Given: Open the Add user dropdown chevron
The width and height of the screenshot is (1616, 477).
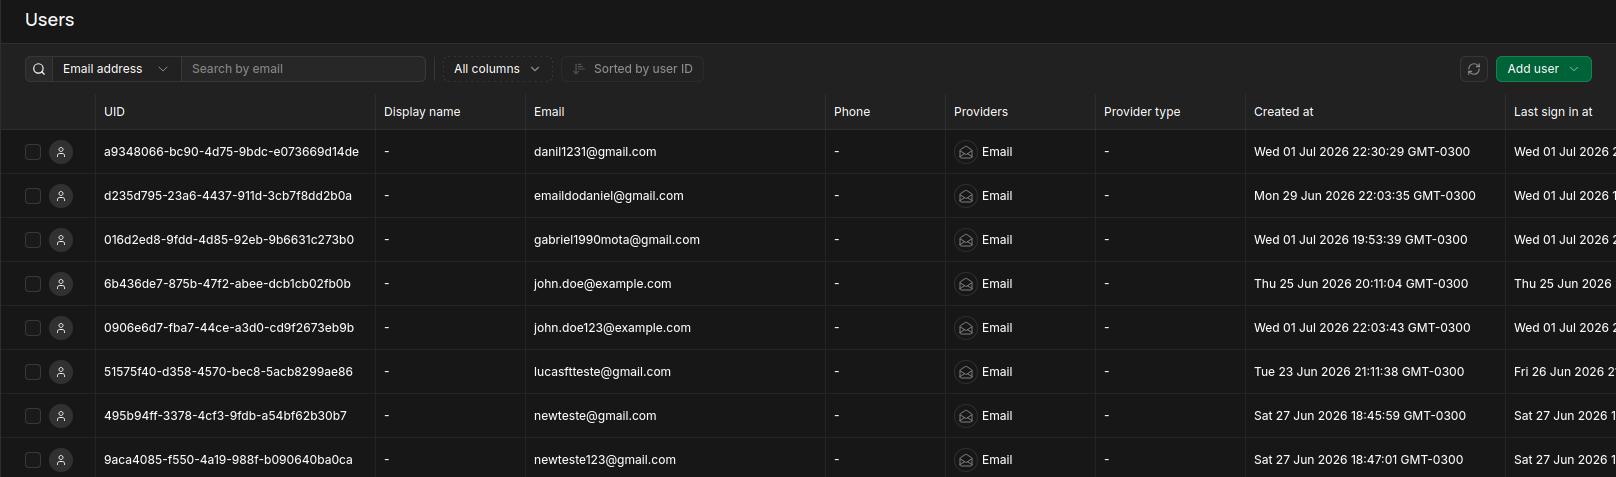Looking at the screenshot, I should 1574,69.
